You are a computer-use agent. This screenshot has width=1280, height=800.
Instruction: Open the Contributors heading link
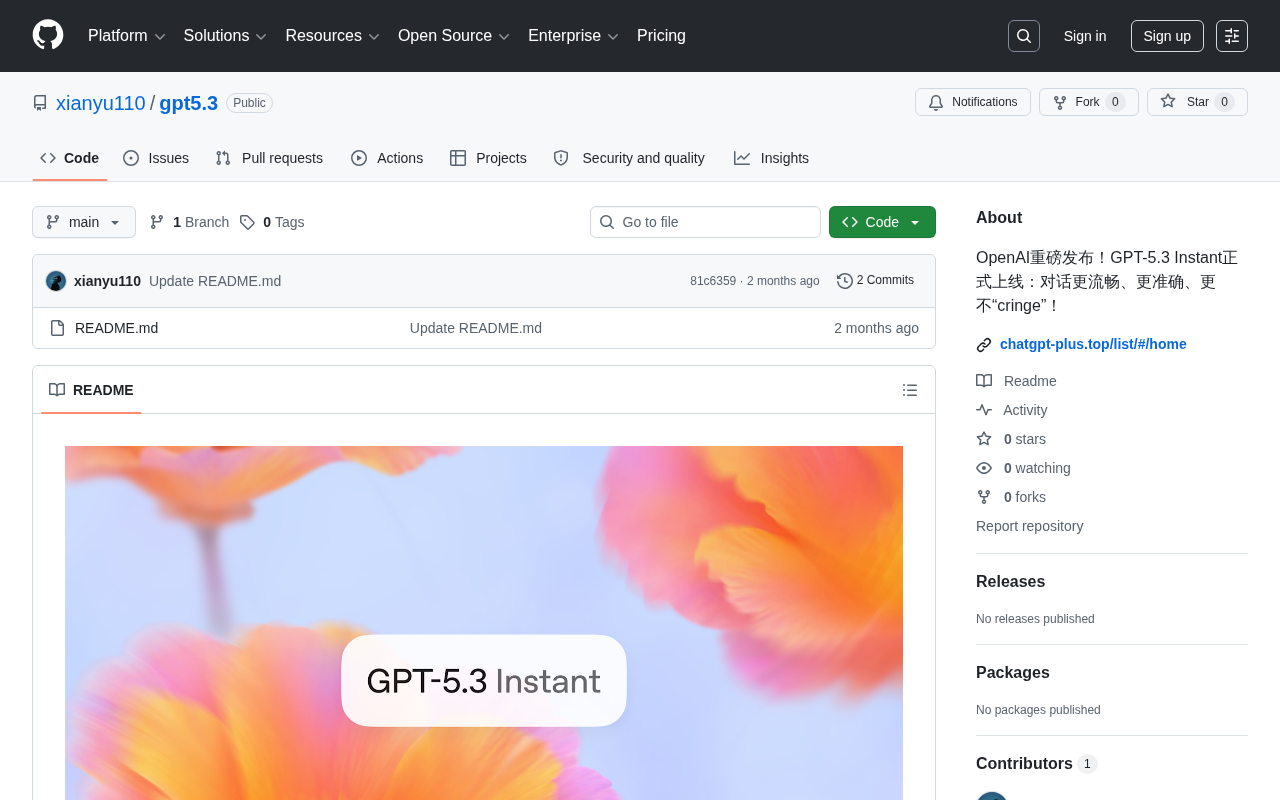[1037, 764]
